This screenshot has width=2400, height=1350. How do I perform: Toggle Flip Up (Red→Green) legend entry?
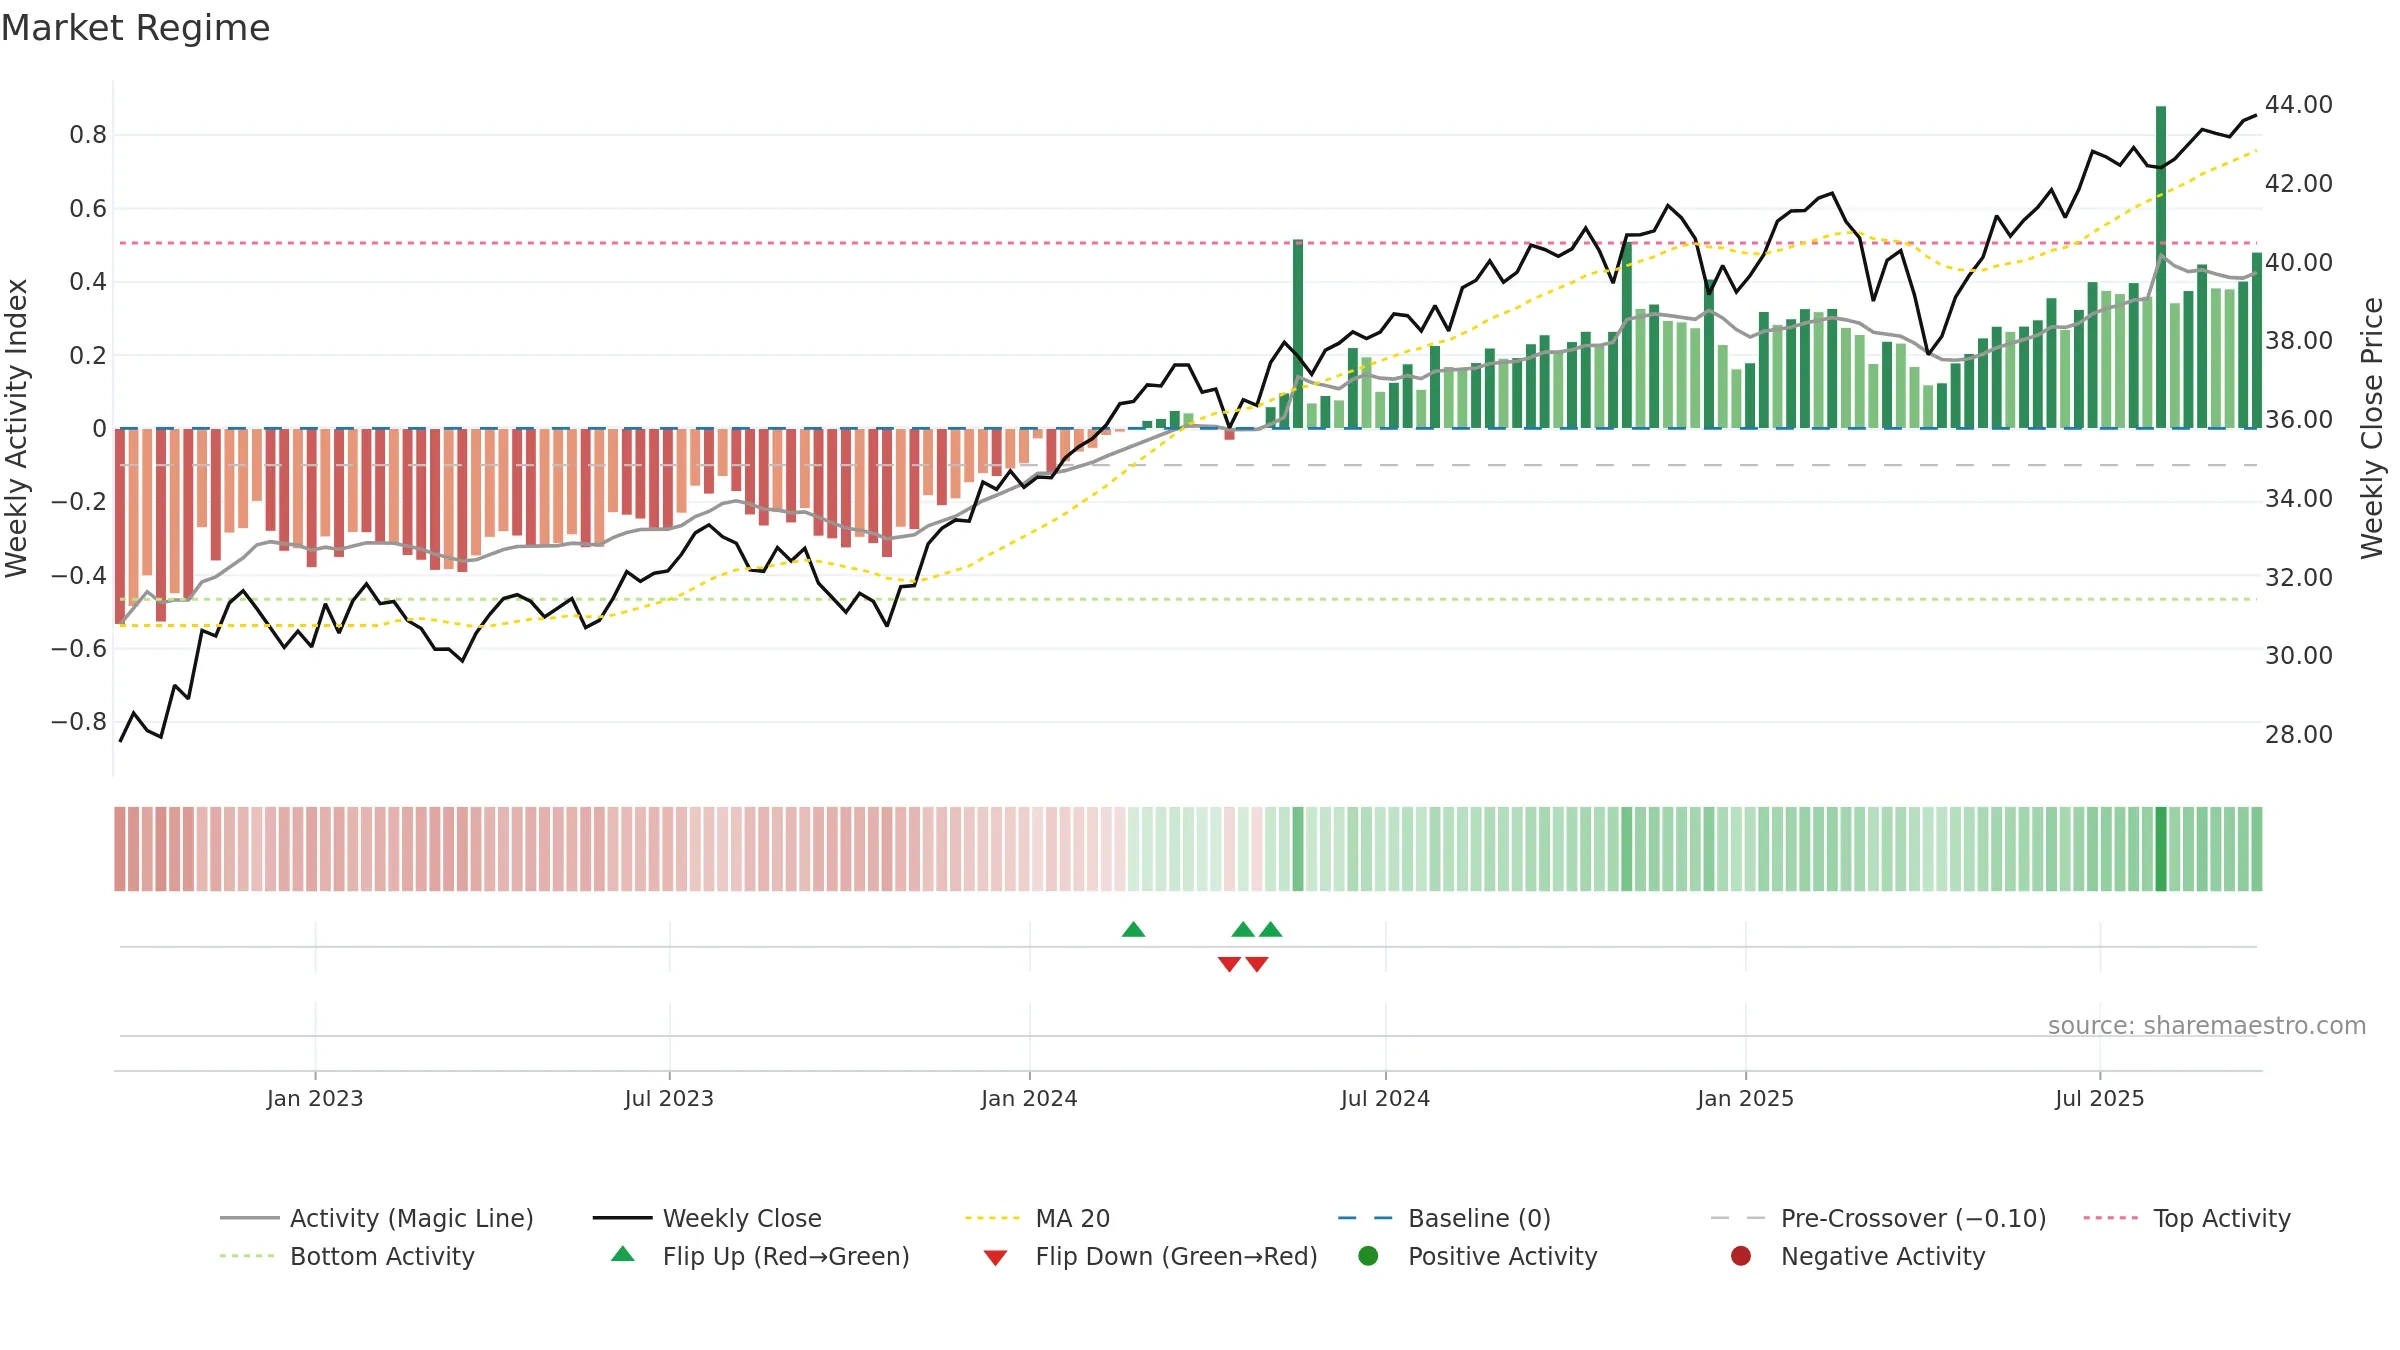click(760, 1256)
